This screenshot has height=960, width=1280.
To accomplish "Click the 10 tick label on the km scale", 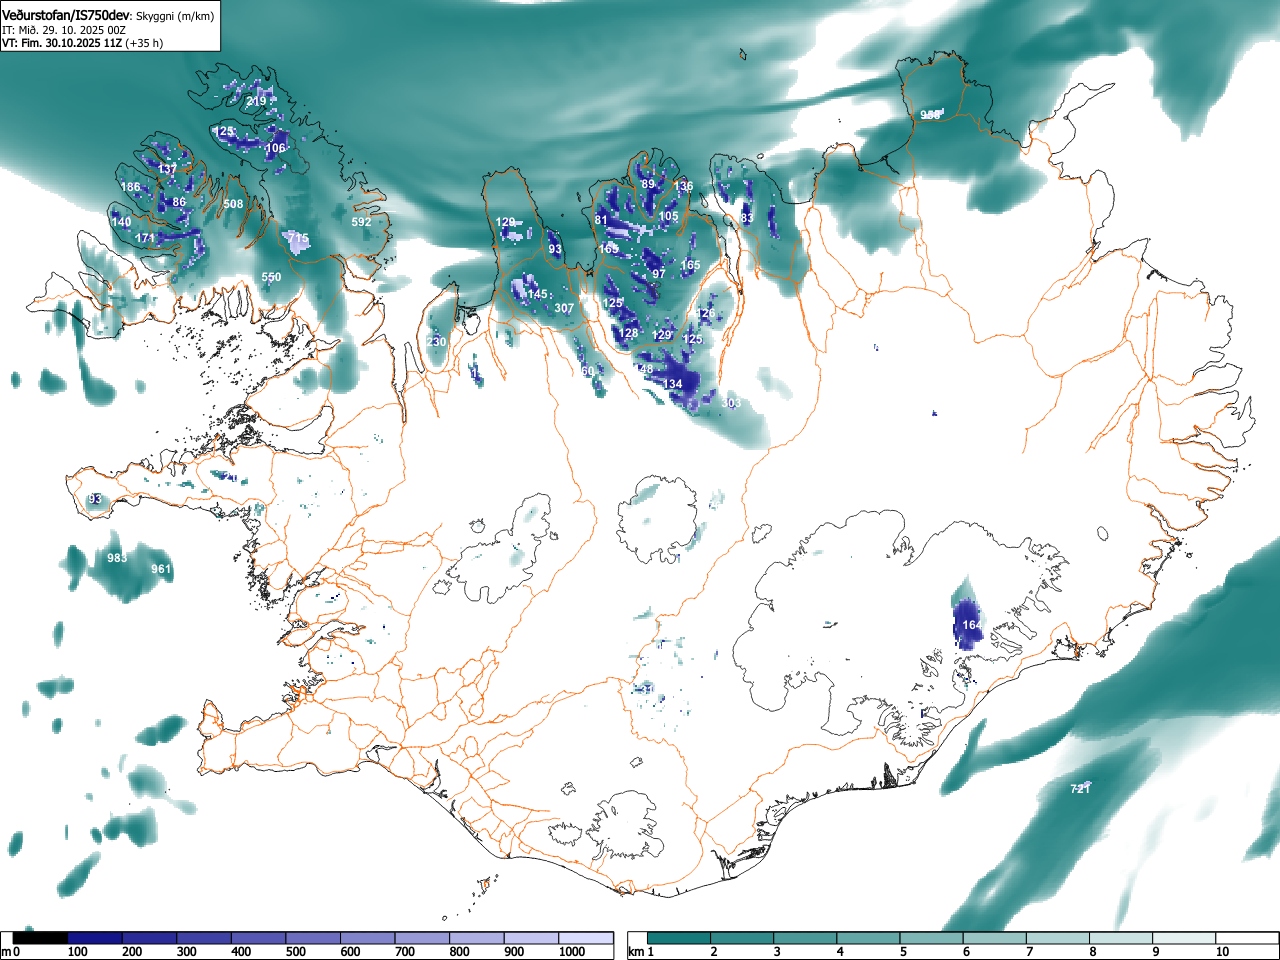I will click(x=1221, y=952).
